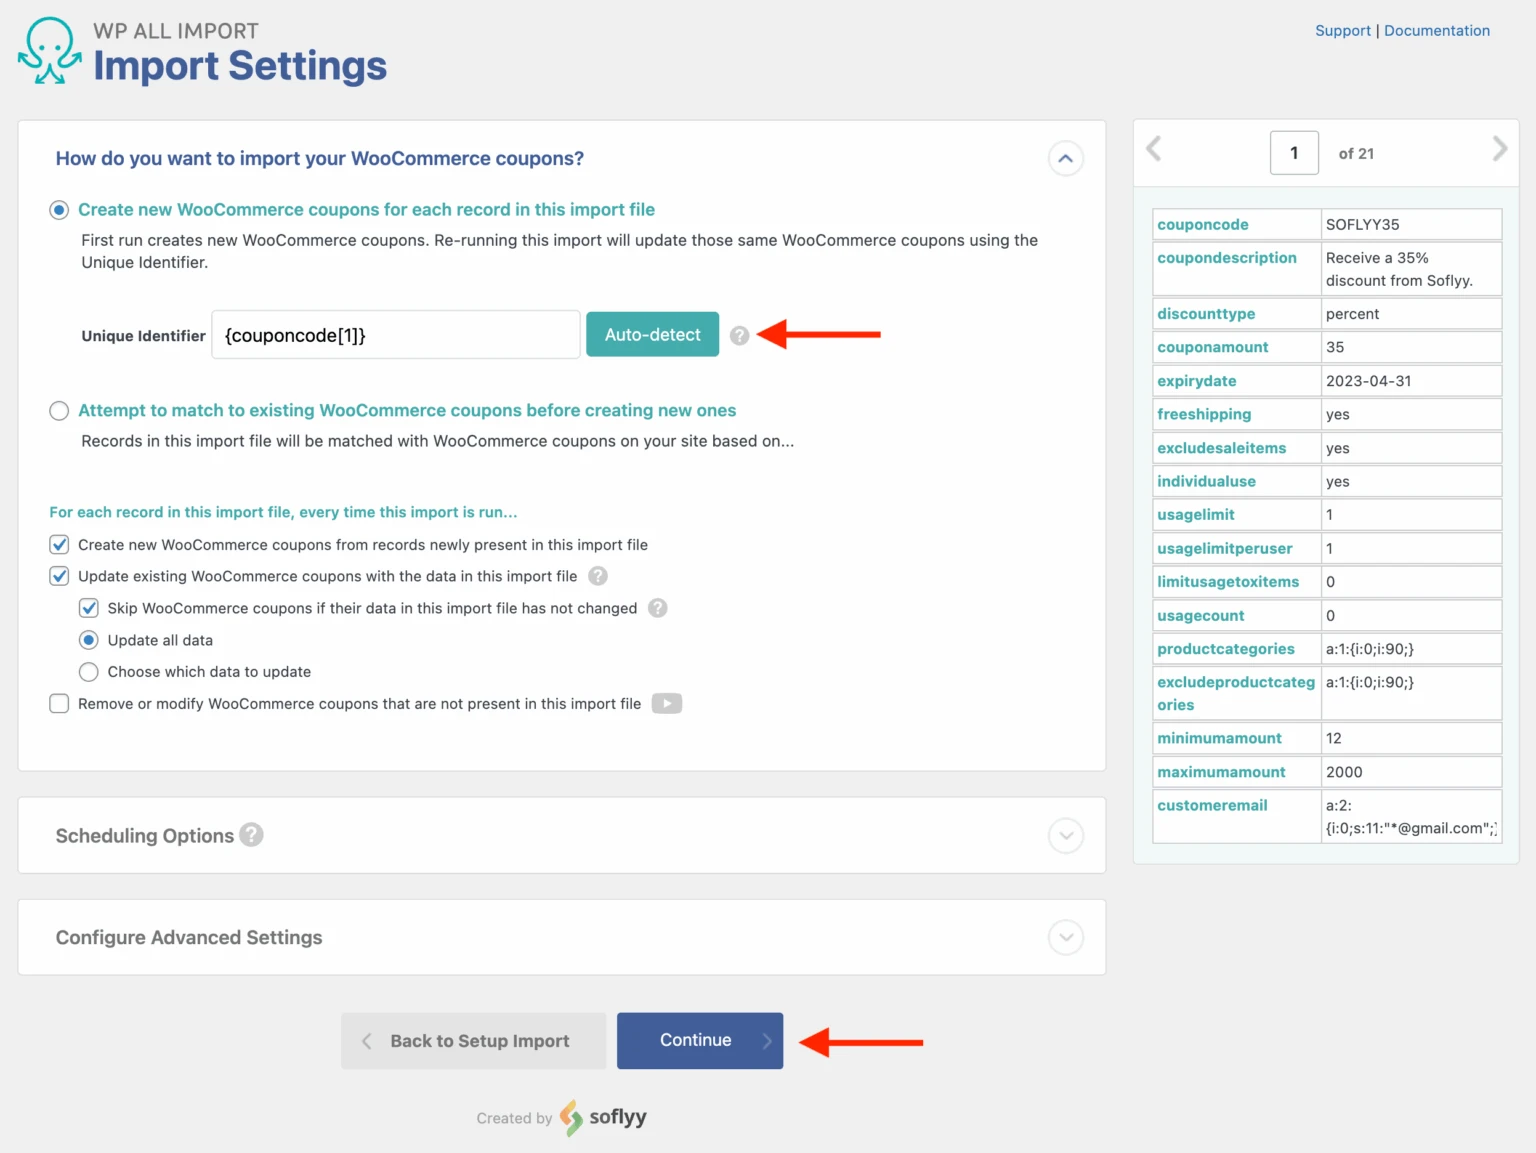This screenshot has width=1536, height=1153.
Task: Click the usagecount field name
Action: click(1201, 616)
